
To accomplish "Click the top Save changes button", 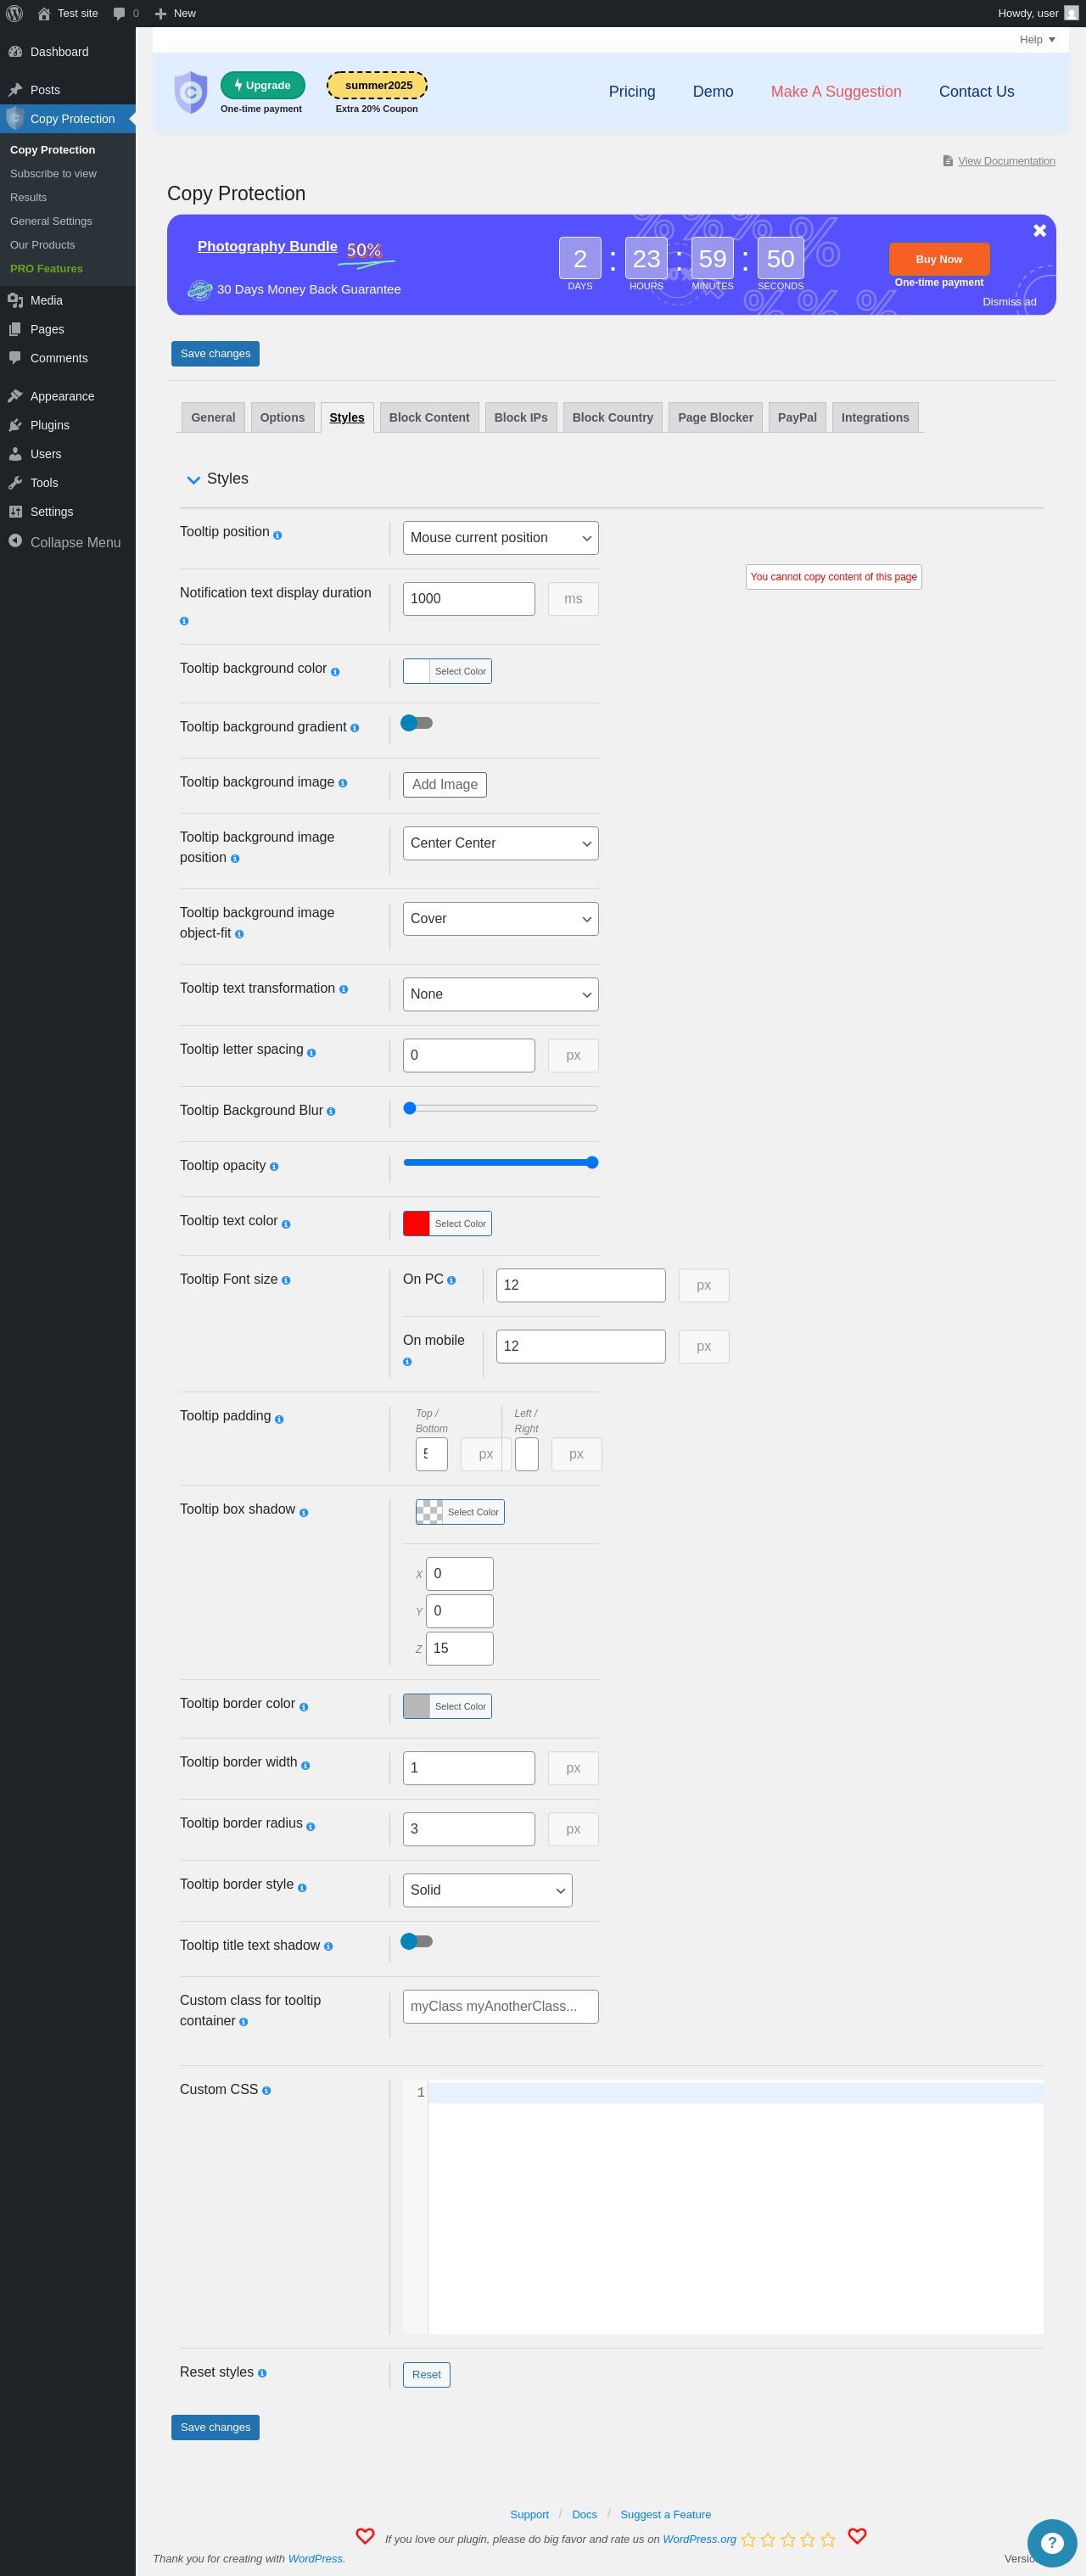I will point(215,354).
